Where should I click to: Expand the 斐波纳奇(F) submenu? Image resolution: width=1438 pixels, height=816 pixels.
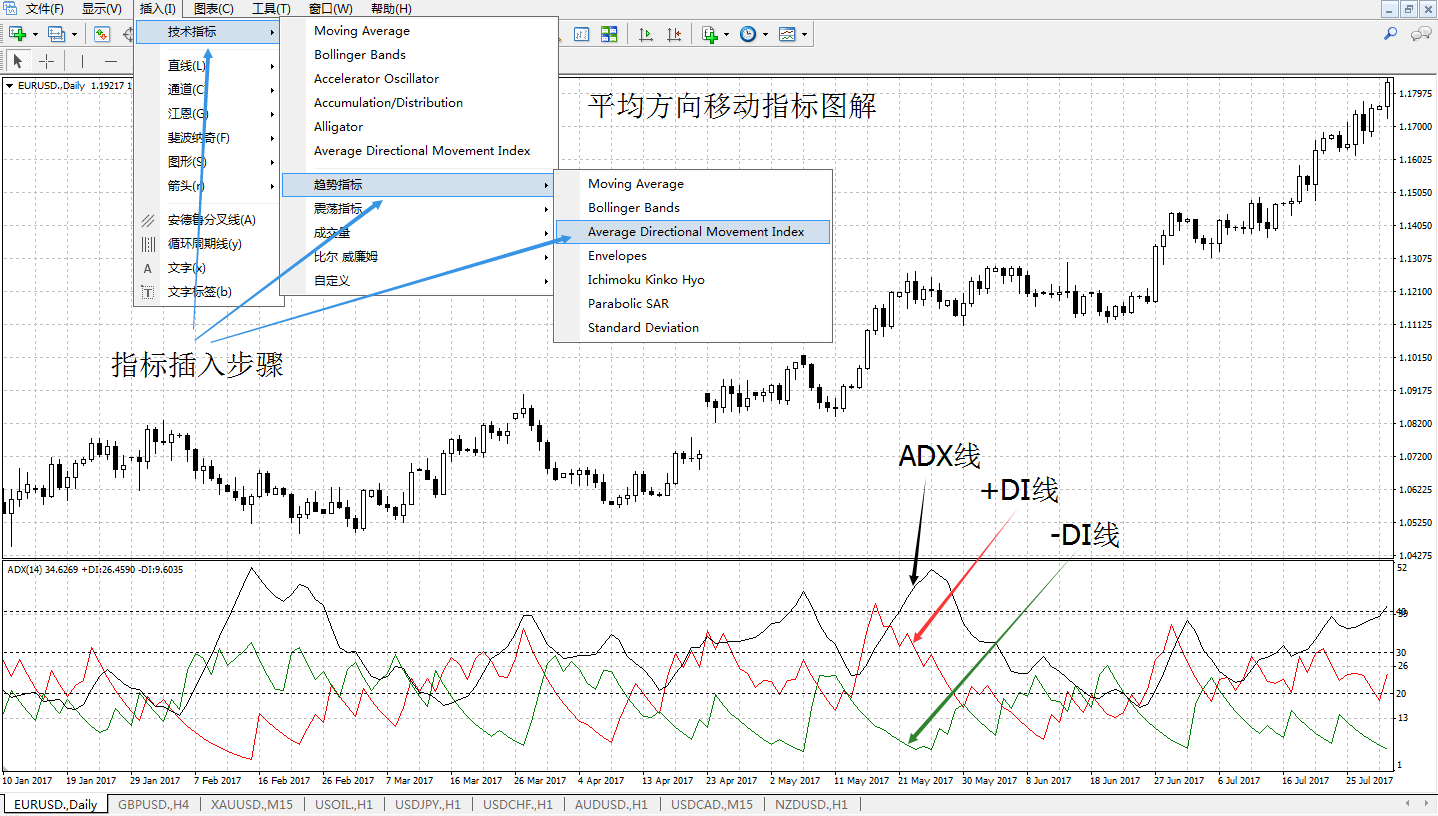click(x=207, y=138)
